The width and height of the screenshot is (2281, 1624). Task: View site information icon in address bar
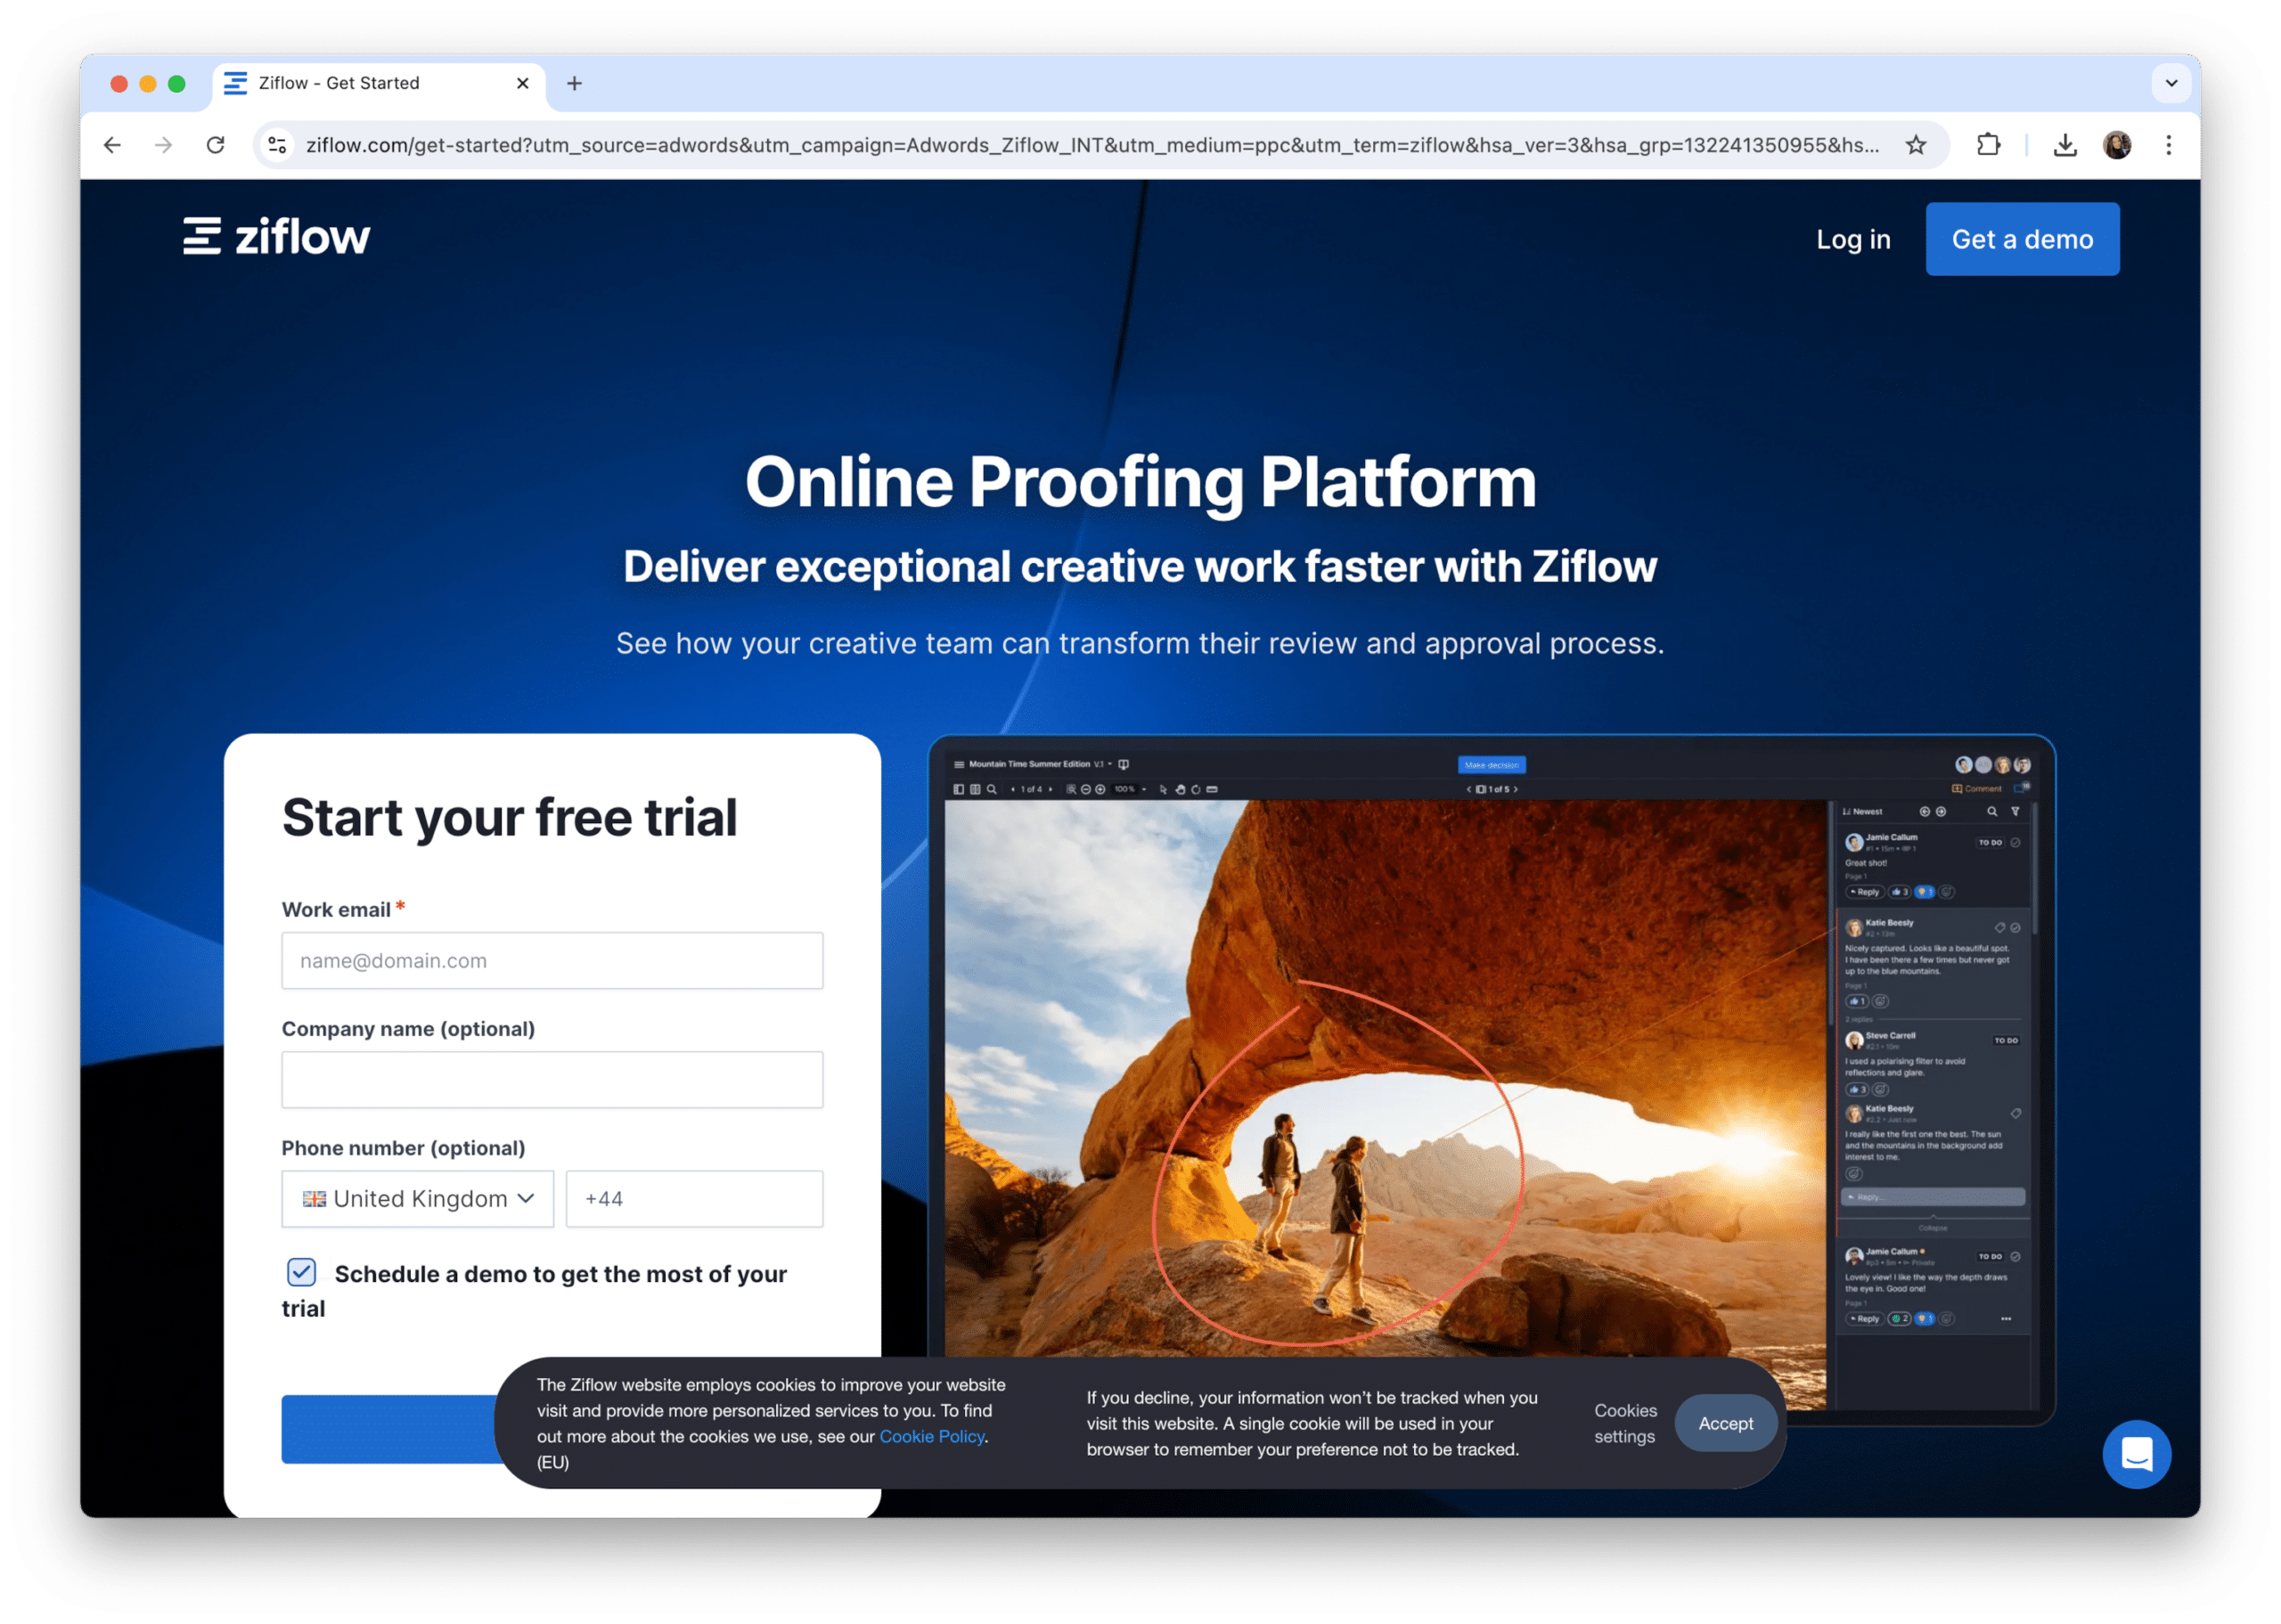277,145
